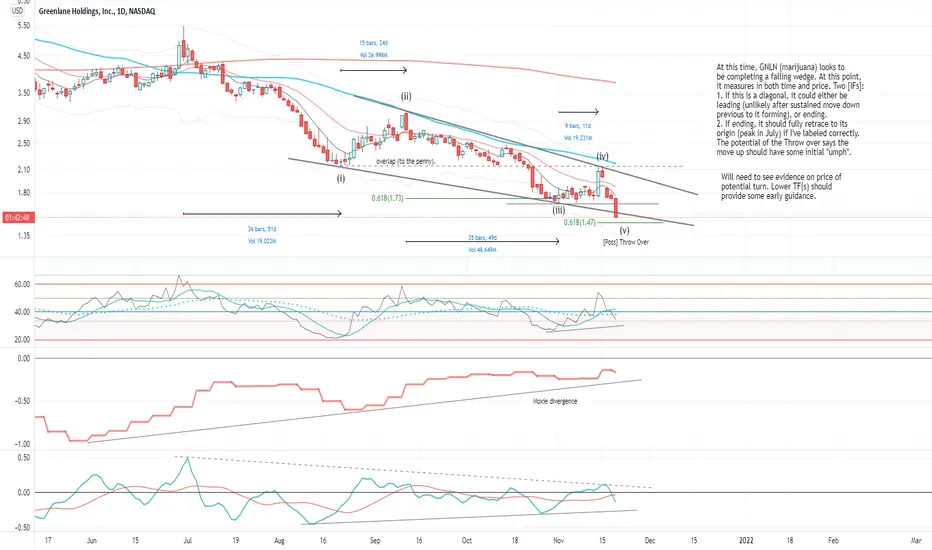Click the 1.35 price axis label
The width and height of the screenshot is (932, 550).
tap(24, 236)
